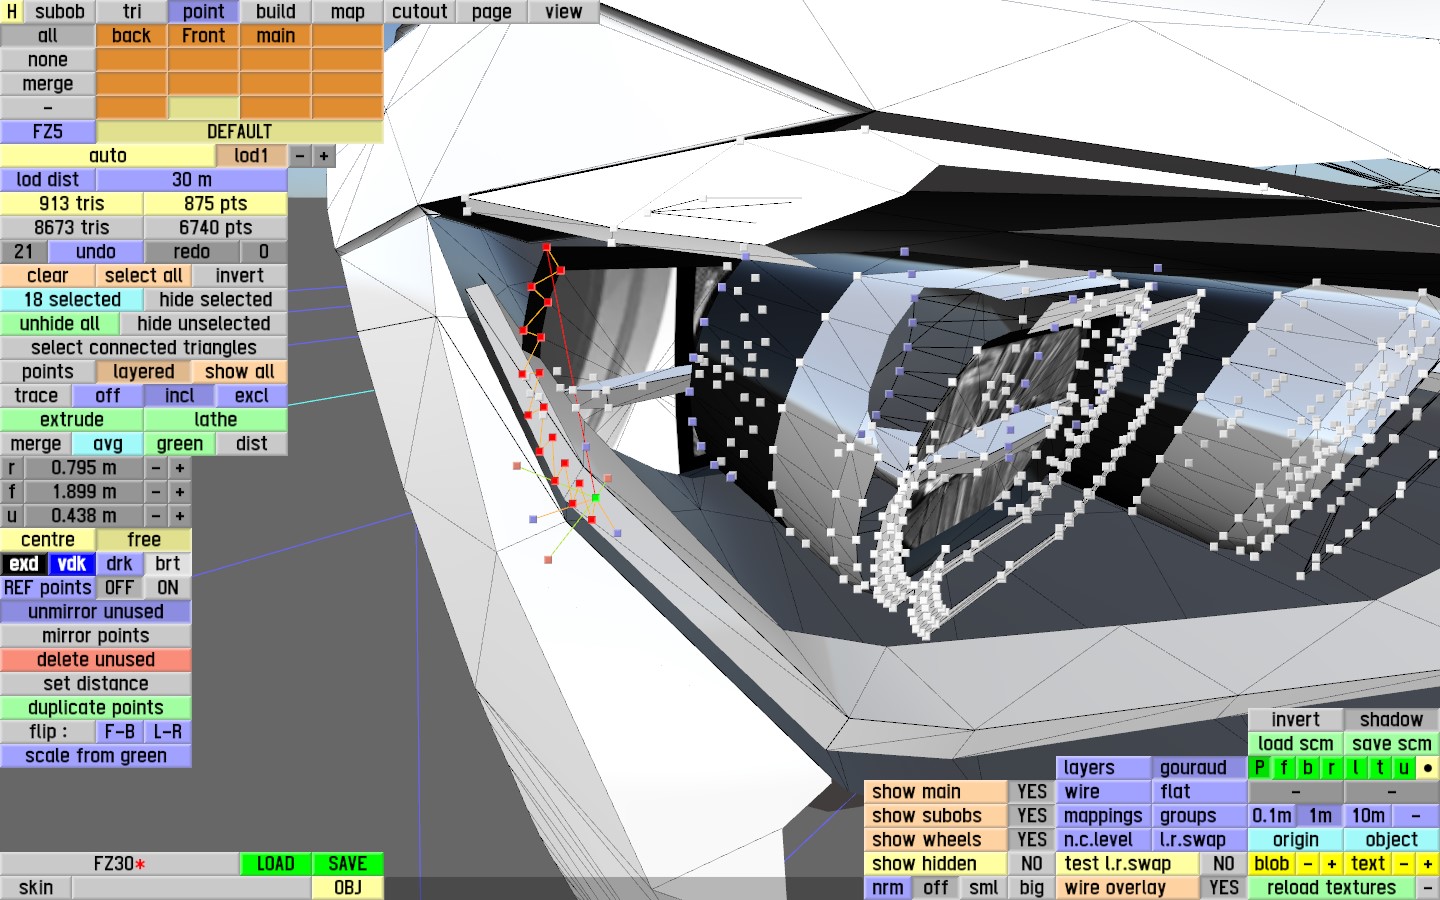Redo the last undone edit
This screenshot has width=1440, height=900.
pyautogui.click(x=192, y=252)
